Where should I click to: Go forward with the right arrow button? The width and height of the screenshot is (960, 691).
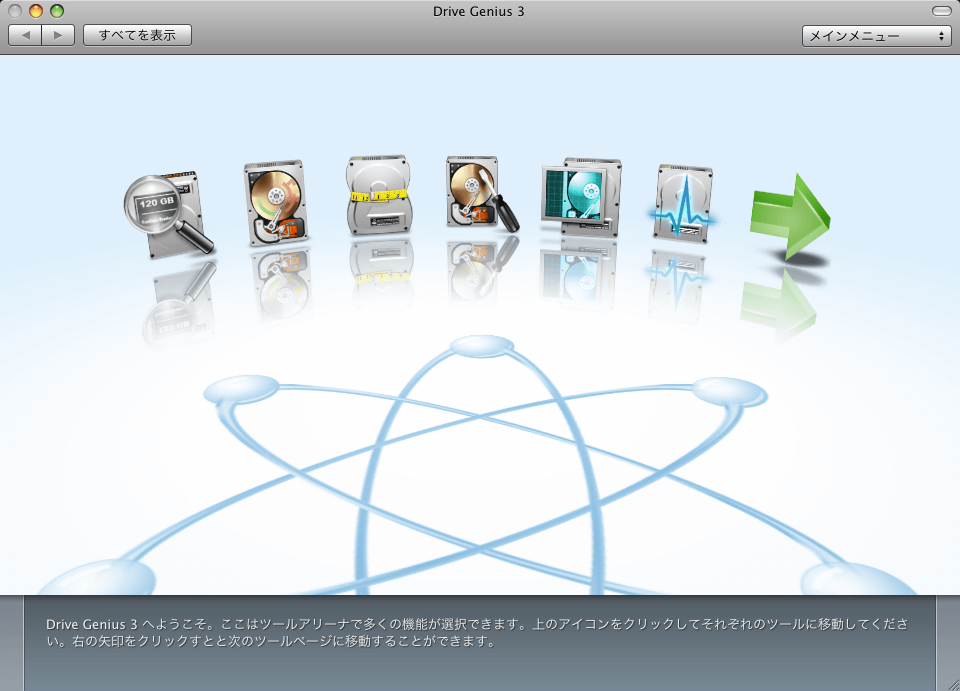point(58,35)
